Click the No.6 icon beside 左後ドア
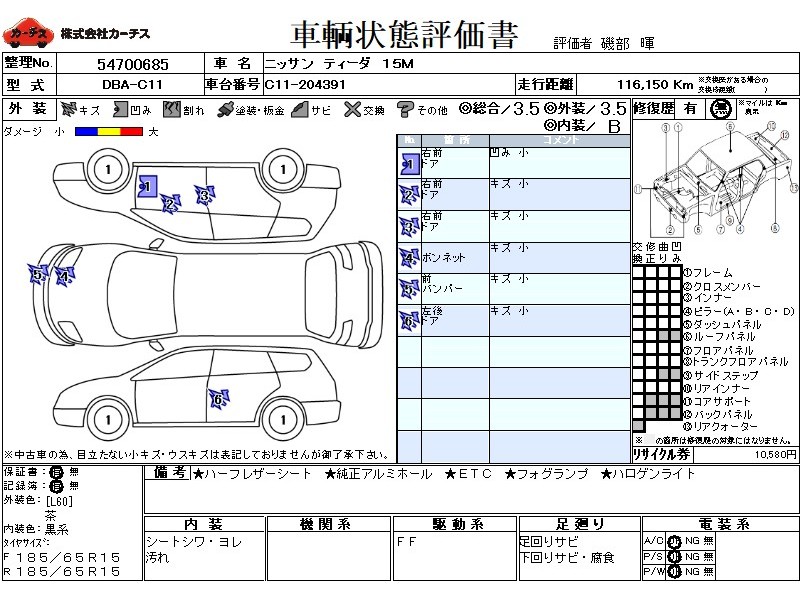Image resolution: width=800 pixels, height=600 pixels. [x=409, y=321]
